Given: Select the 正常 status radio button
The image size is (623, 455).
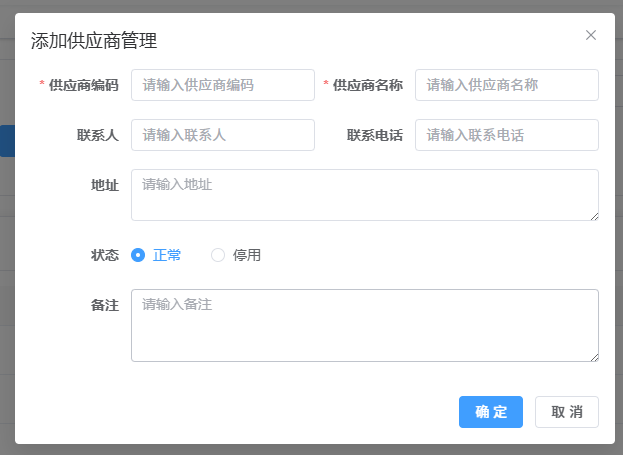Looking at the screenshot, I should pos(139,255).
